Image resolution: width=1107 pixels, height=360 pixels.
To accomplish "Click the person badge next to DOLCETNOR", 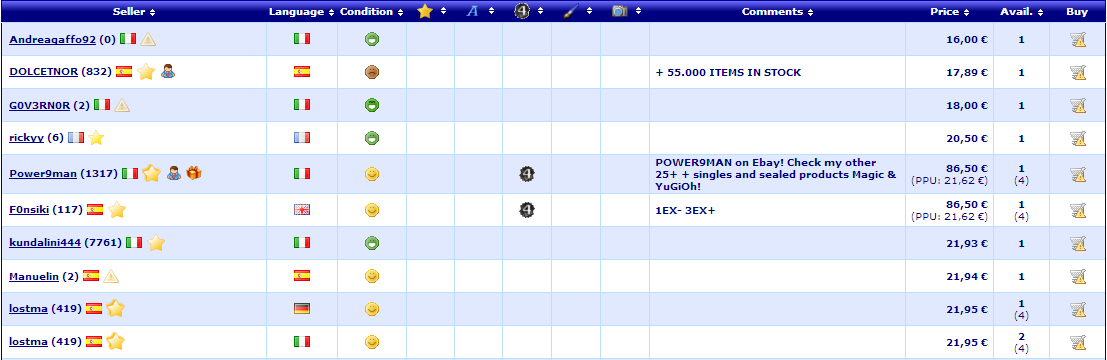I will pos(167,72).
